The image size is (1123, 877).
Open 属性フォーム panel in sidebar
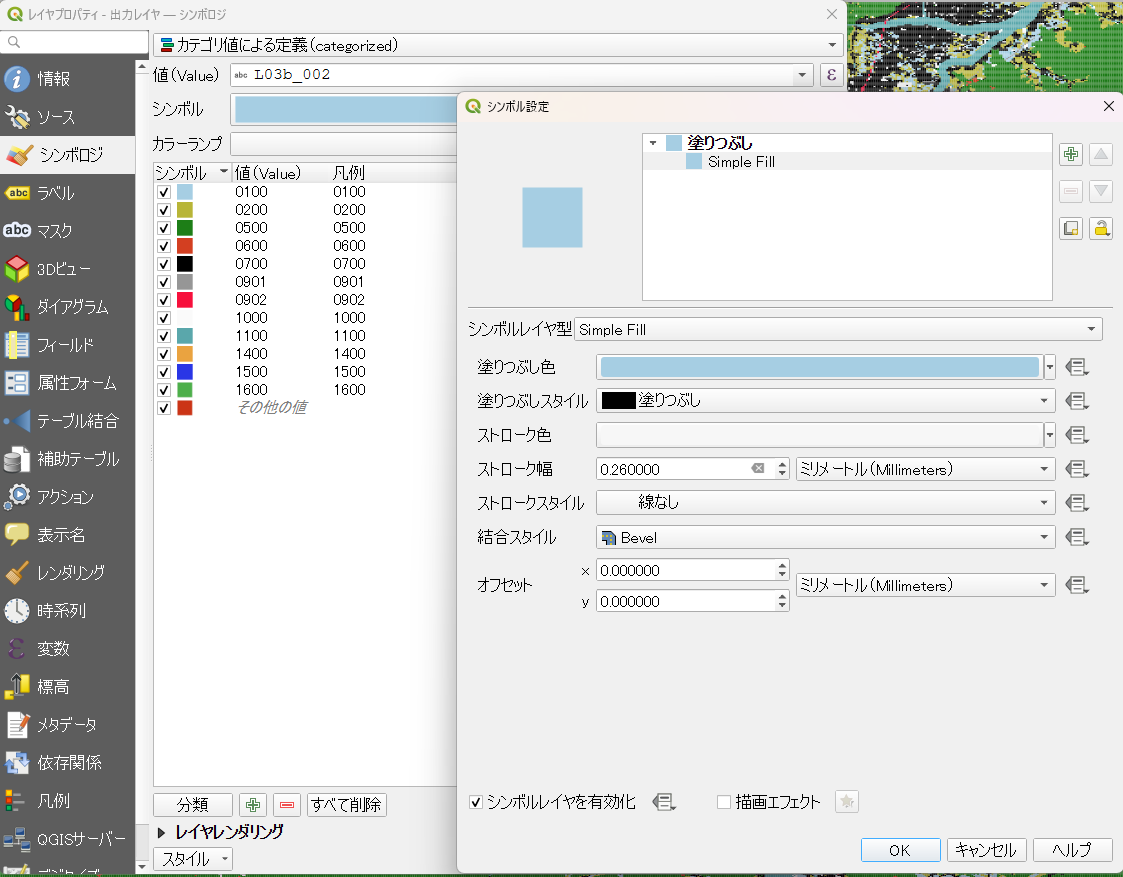pyautogui.click(x=67, y=382)
